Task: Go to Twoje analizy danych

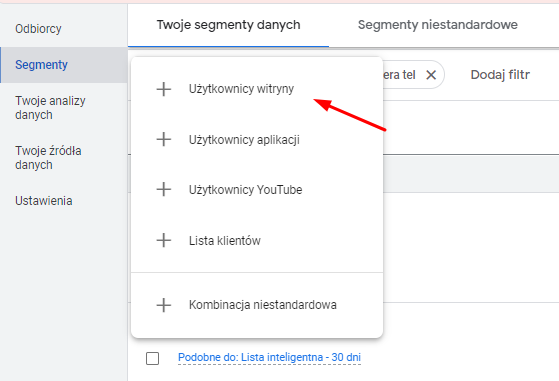Action: tap(50, 108)
